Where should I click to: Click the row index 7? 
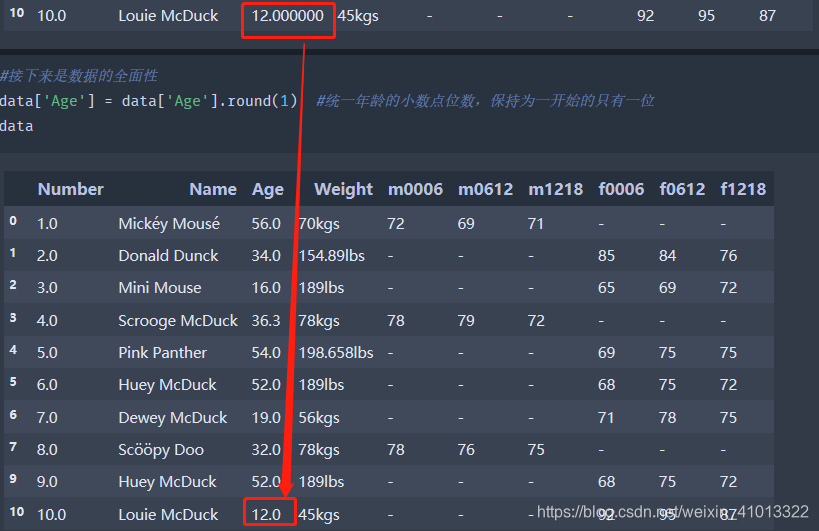pyautogui.click(x=13, y=447)
